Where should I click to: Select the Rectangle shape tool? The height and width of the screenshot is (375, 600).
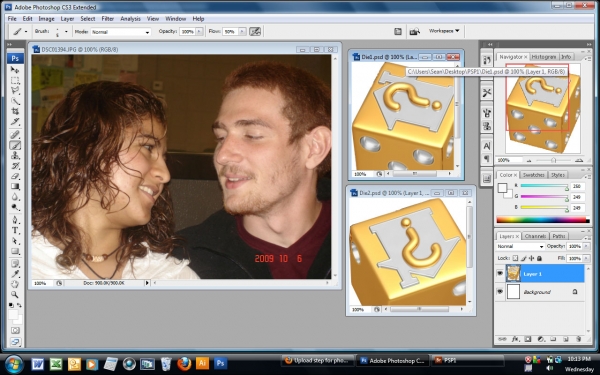point(15,251)
